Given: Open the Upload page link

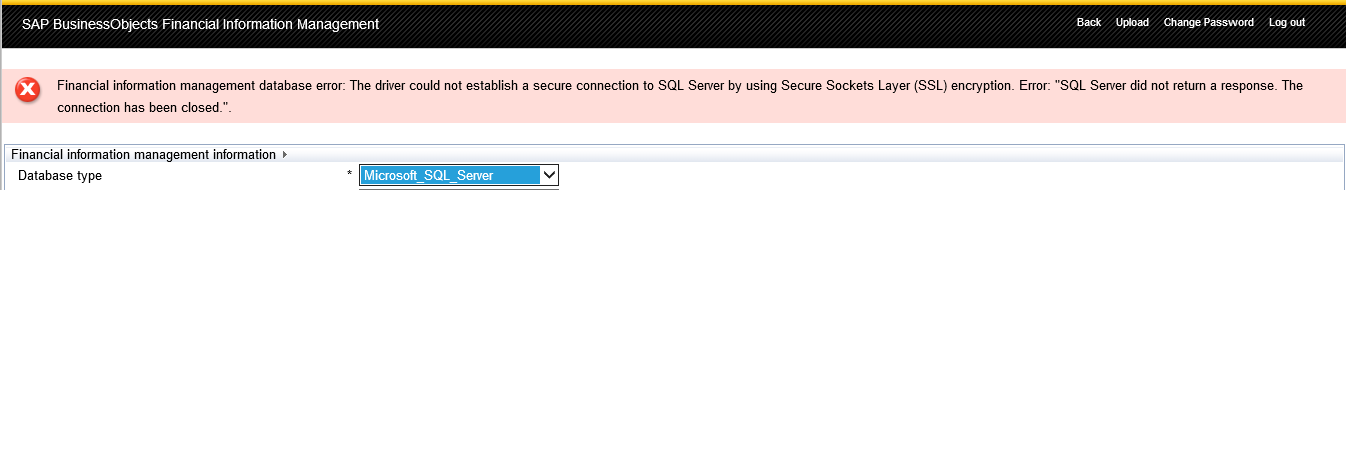Looking at the screenshot, I should 1132,23.
